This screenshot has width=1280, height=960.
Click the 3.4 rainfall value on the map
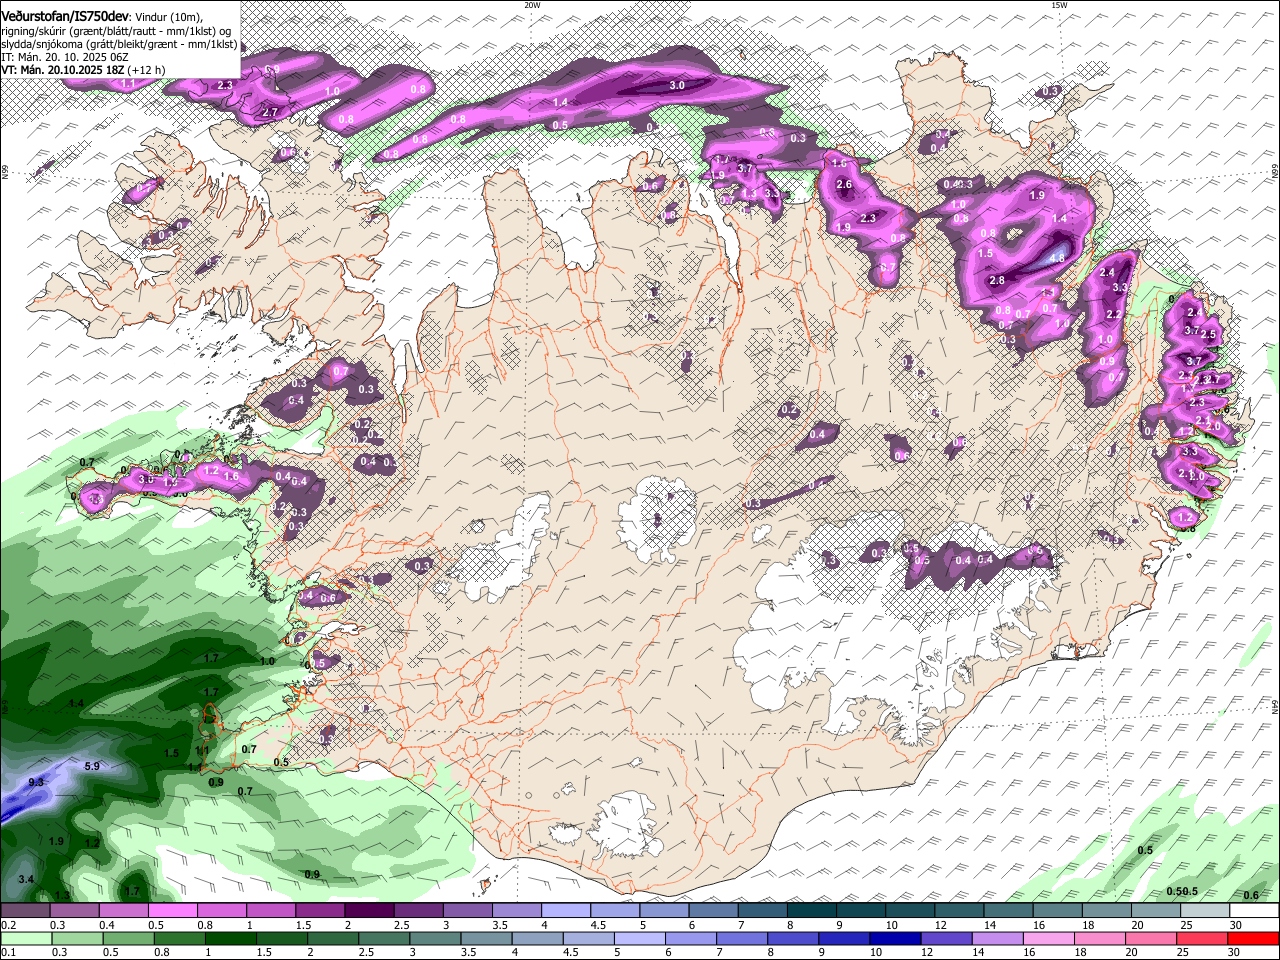[26, 879]
